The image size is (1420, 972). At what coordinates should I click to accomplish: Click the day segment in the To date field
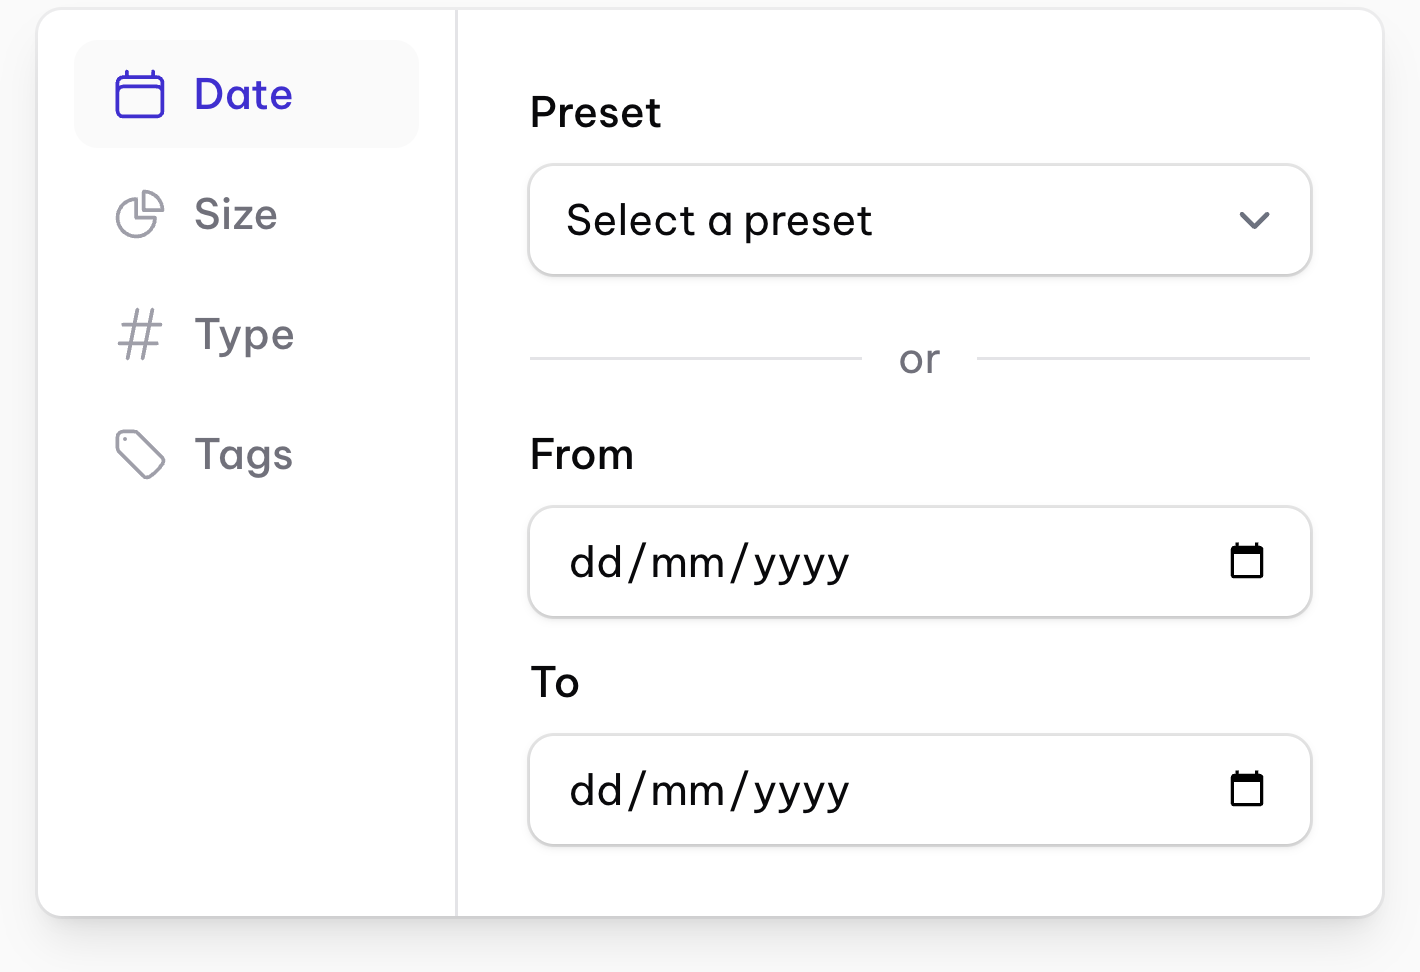(x=596, y=791)
